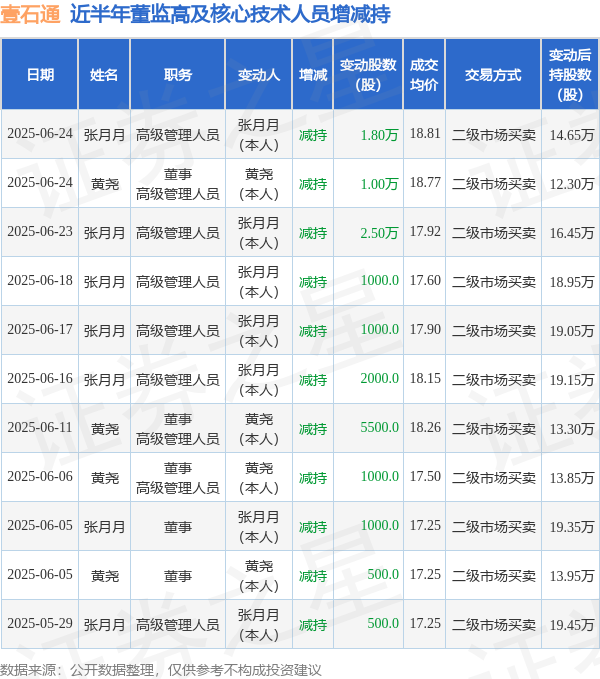Click the 交易方式 column header
This screenshot has height=679, width=600.
493,74
